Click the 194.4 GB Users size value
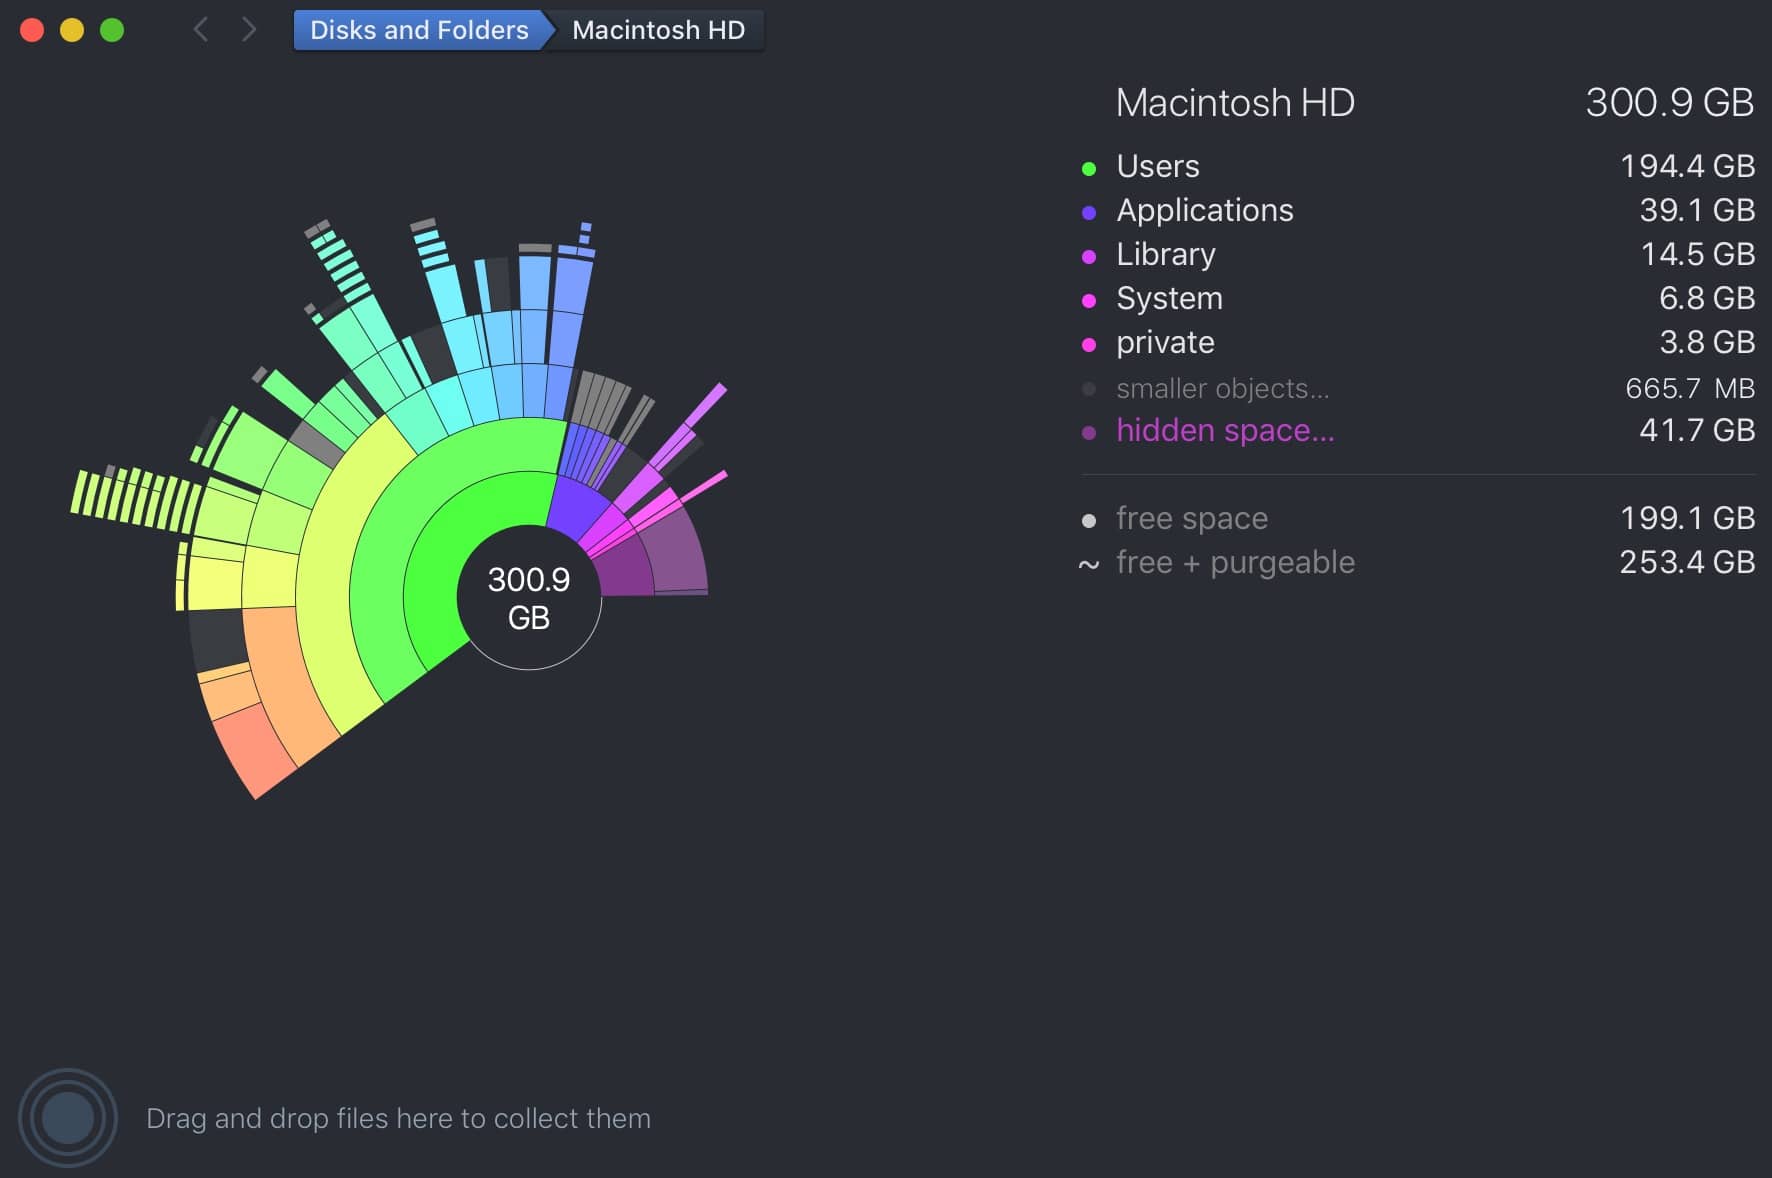The image size is (1772, 1178). (1687, 166)
